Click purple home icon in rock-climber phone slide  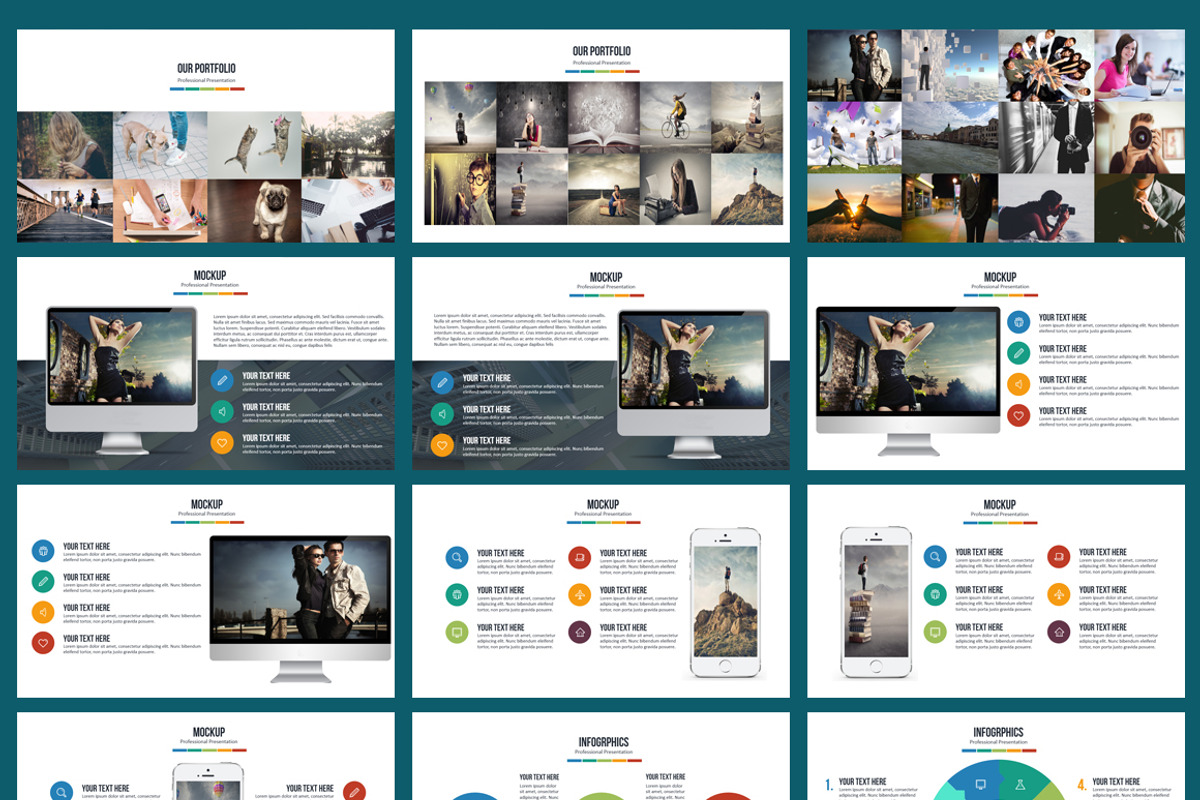[580, 632]
